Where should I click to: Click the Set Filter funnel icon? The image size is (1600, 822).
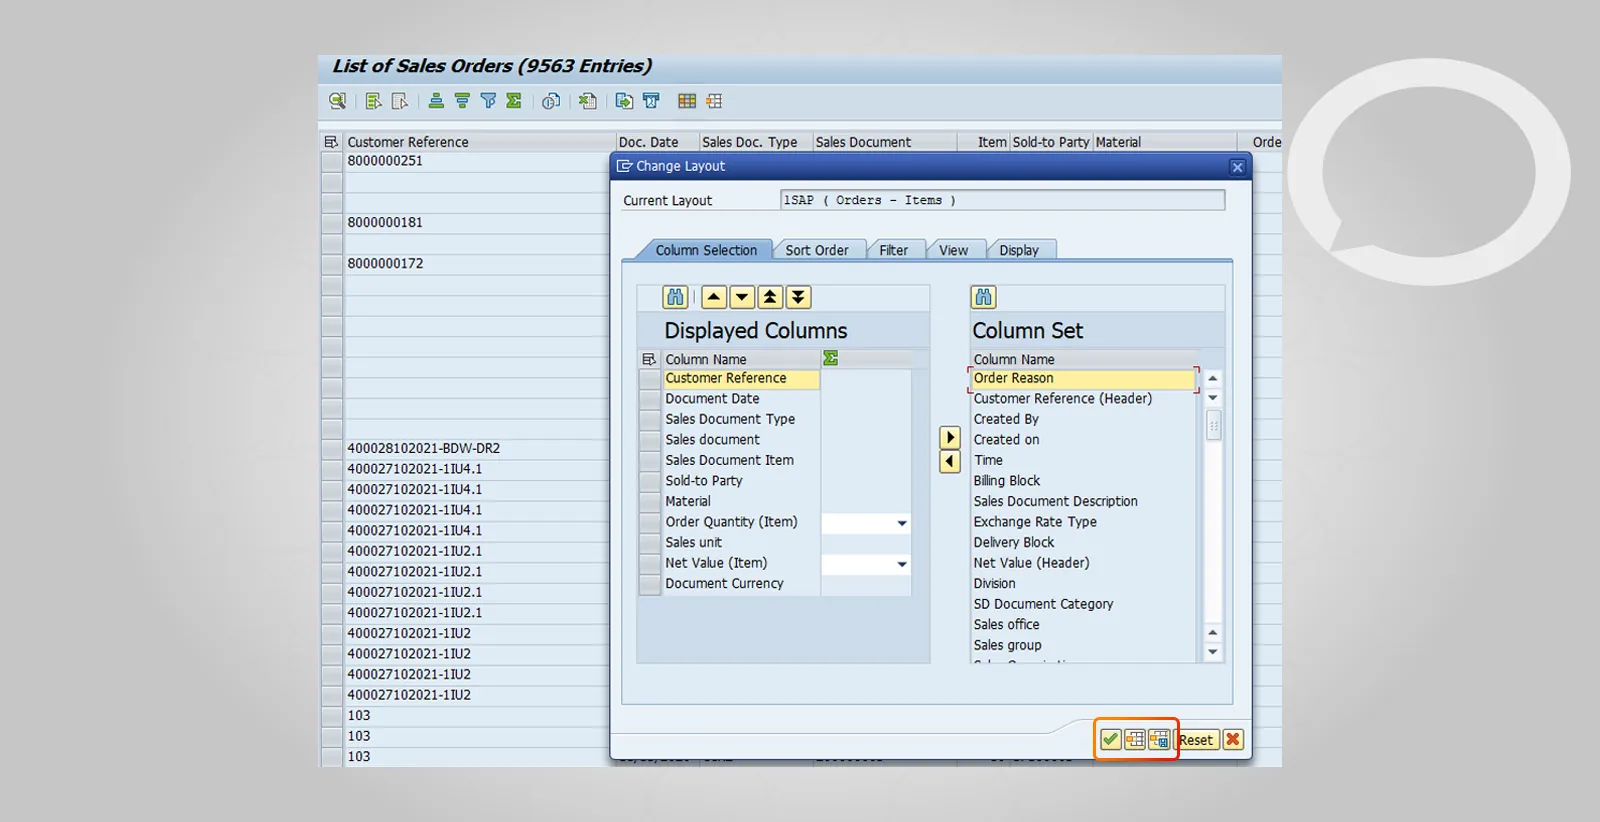(x=488, y=101)
